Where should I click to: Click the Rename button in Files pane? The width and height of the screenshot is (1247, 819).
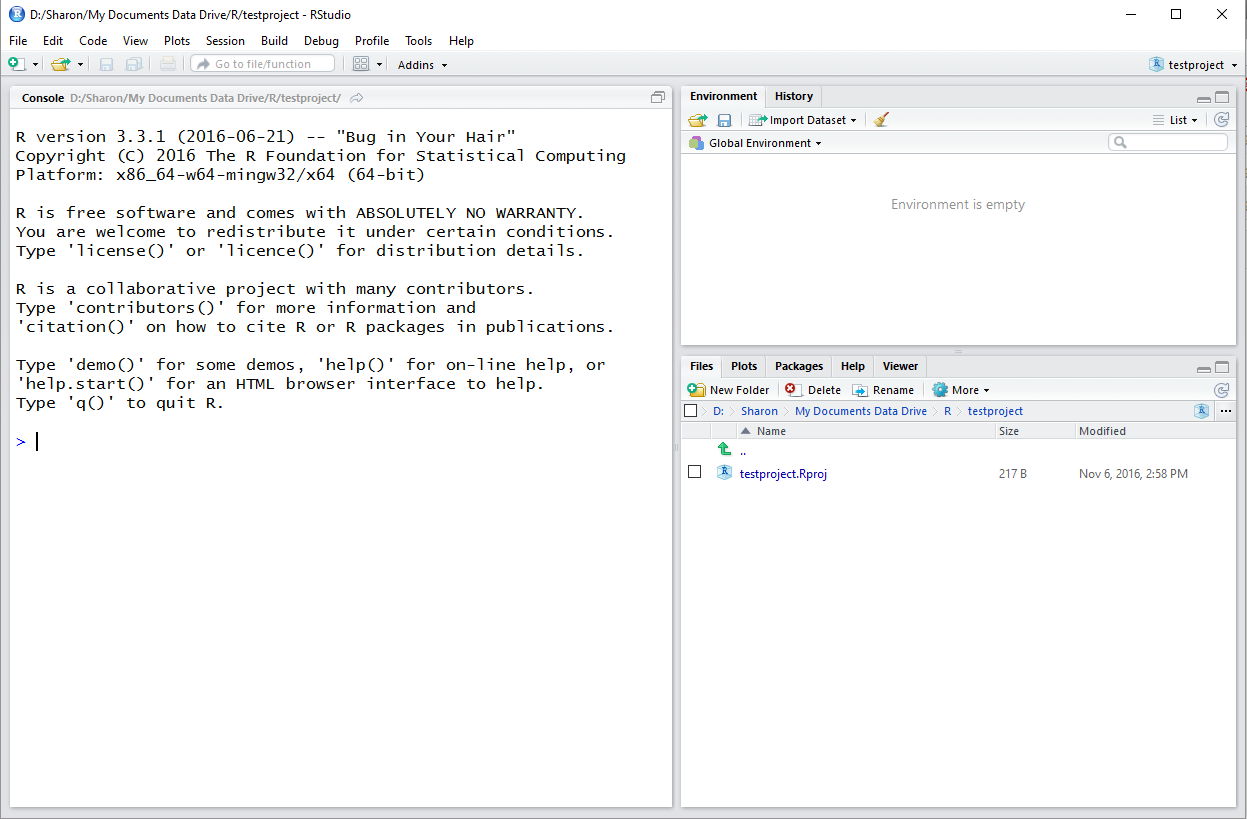[x=883, y=390]
